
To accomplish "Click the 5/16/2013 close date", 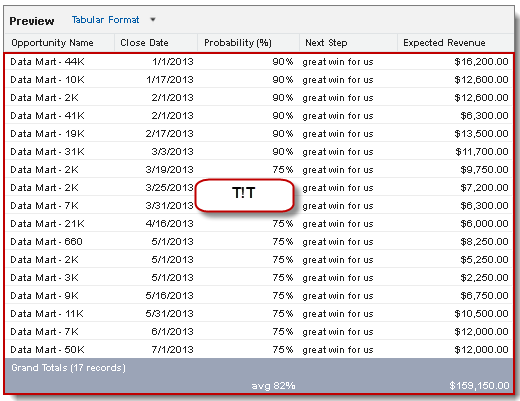I will [169, 296].
